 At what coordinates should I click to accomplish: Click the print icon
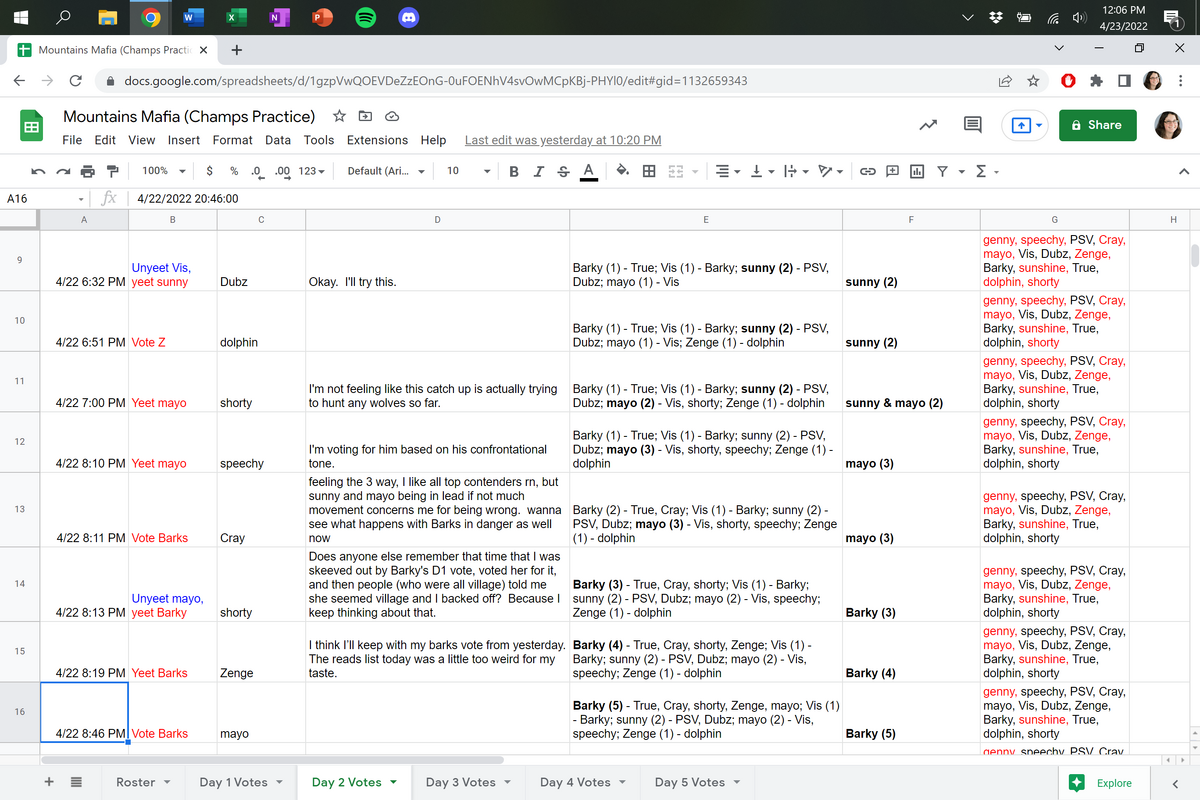[87, 171]
